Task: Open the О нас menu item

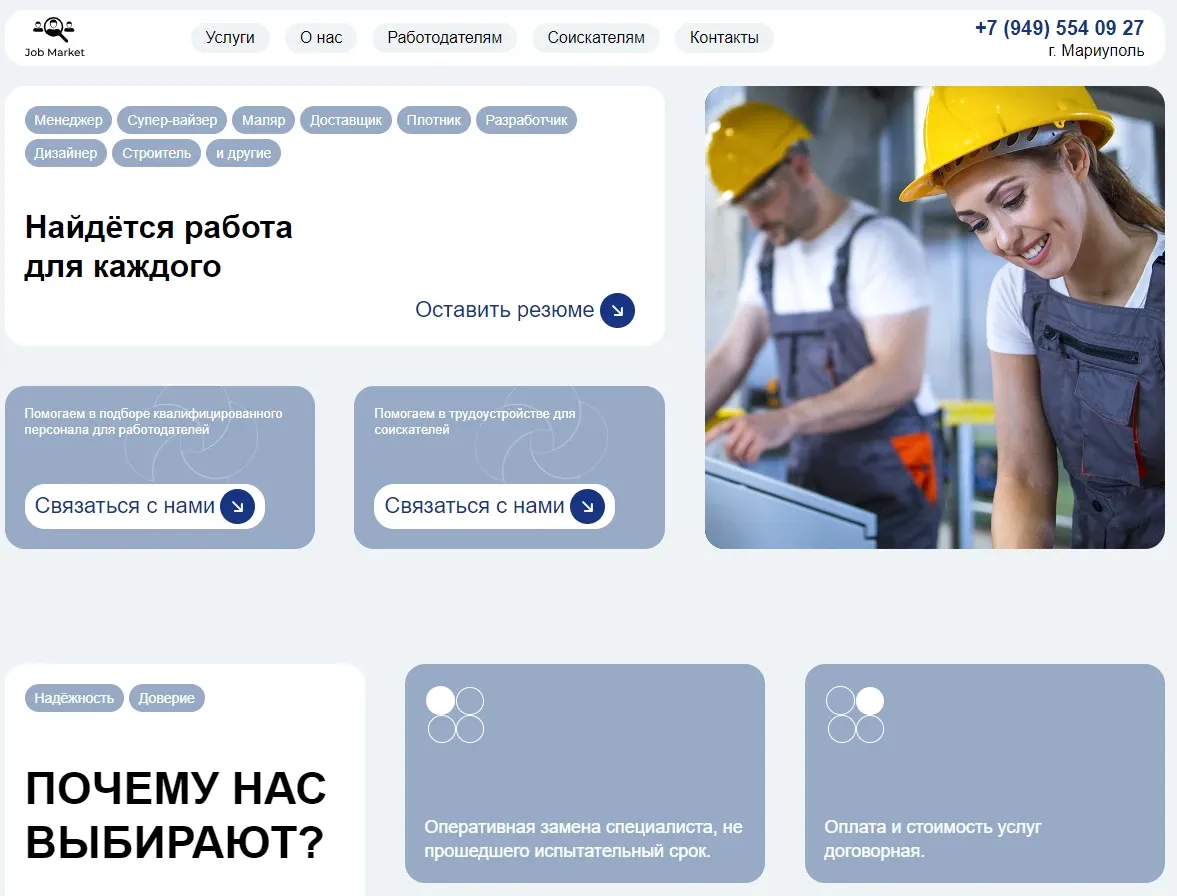Action: [x=321, y=38]
